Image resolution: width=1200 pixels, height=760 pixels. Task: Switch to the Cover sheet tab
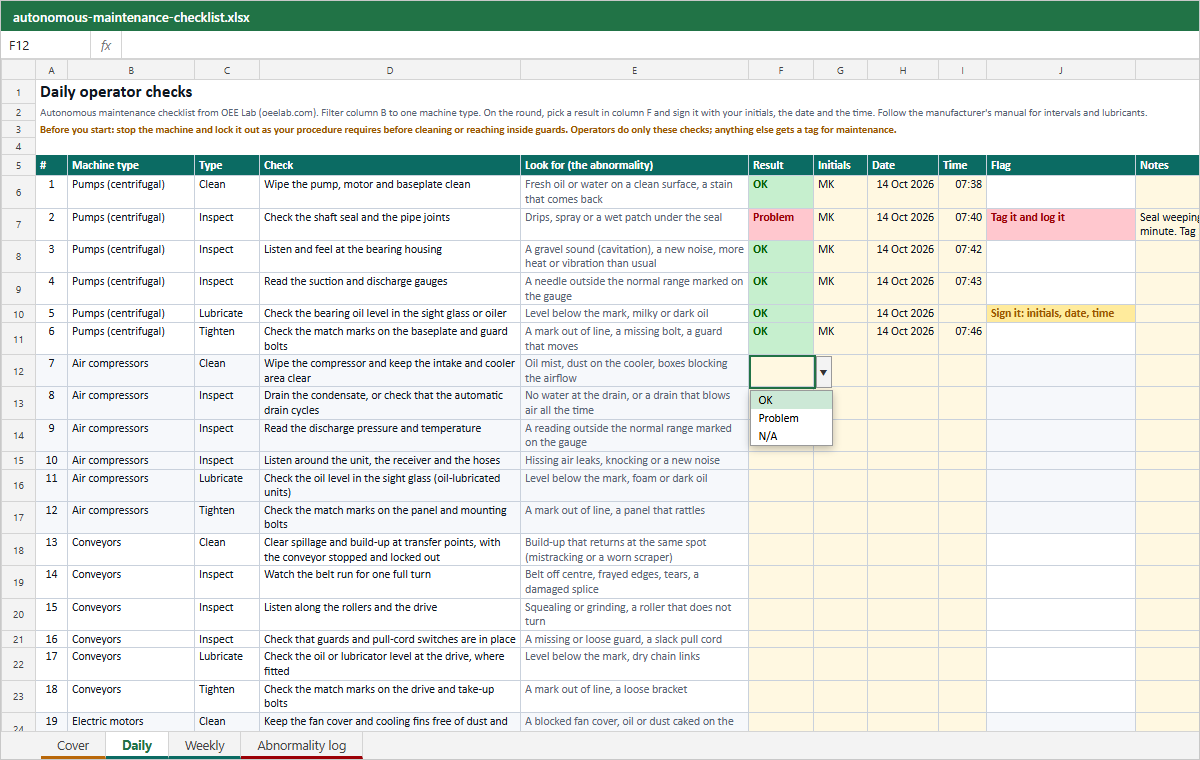point(73,746)
